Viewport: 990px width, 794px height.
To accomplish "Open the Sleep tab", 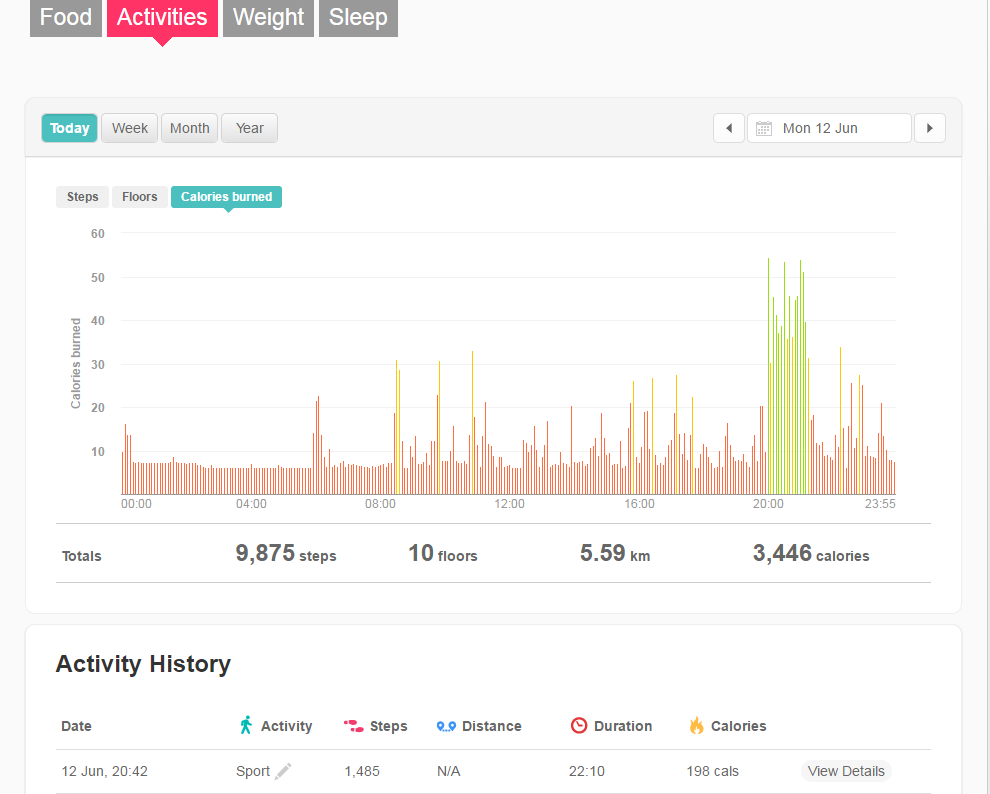I will [x=358, y=18].
